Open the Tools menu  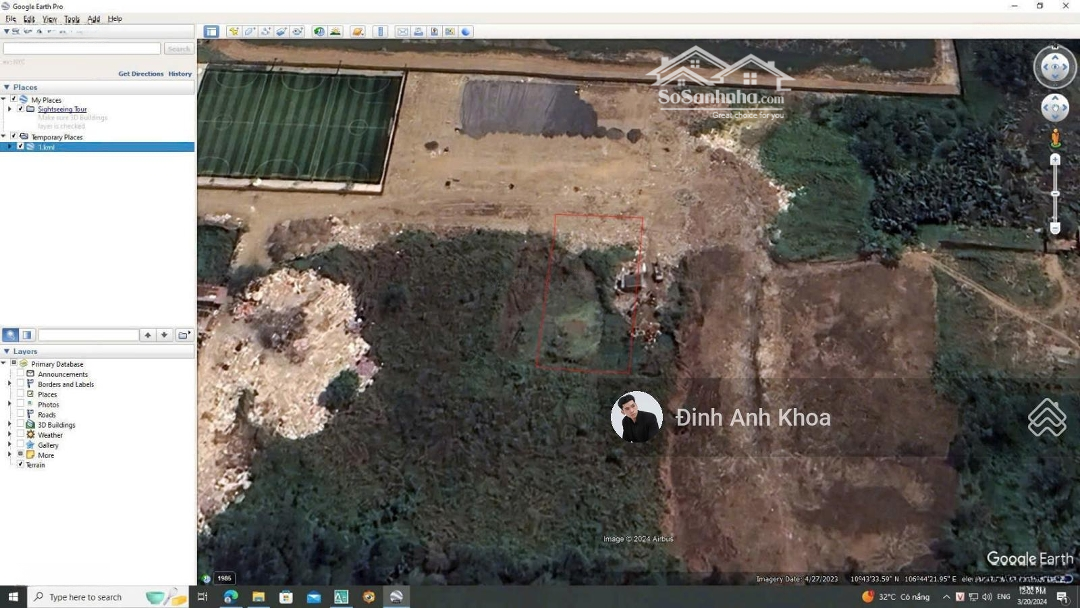72,19
